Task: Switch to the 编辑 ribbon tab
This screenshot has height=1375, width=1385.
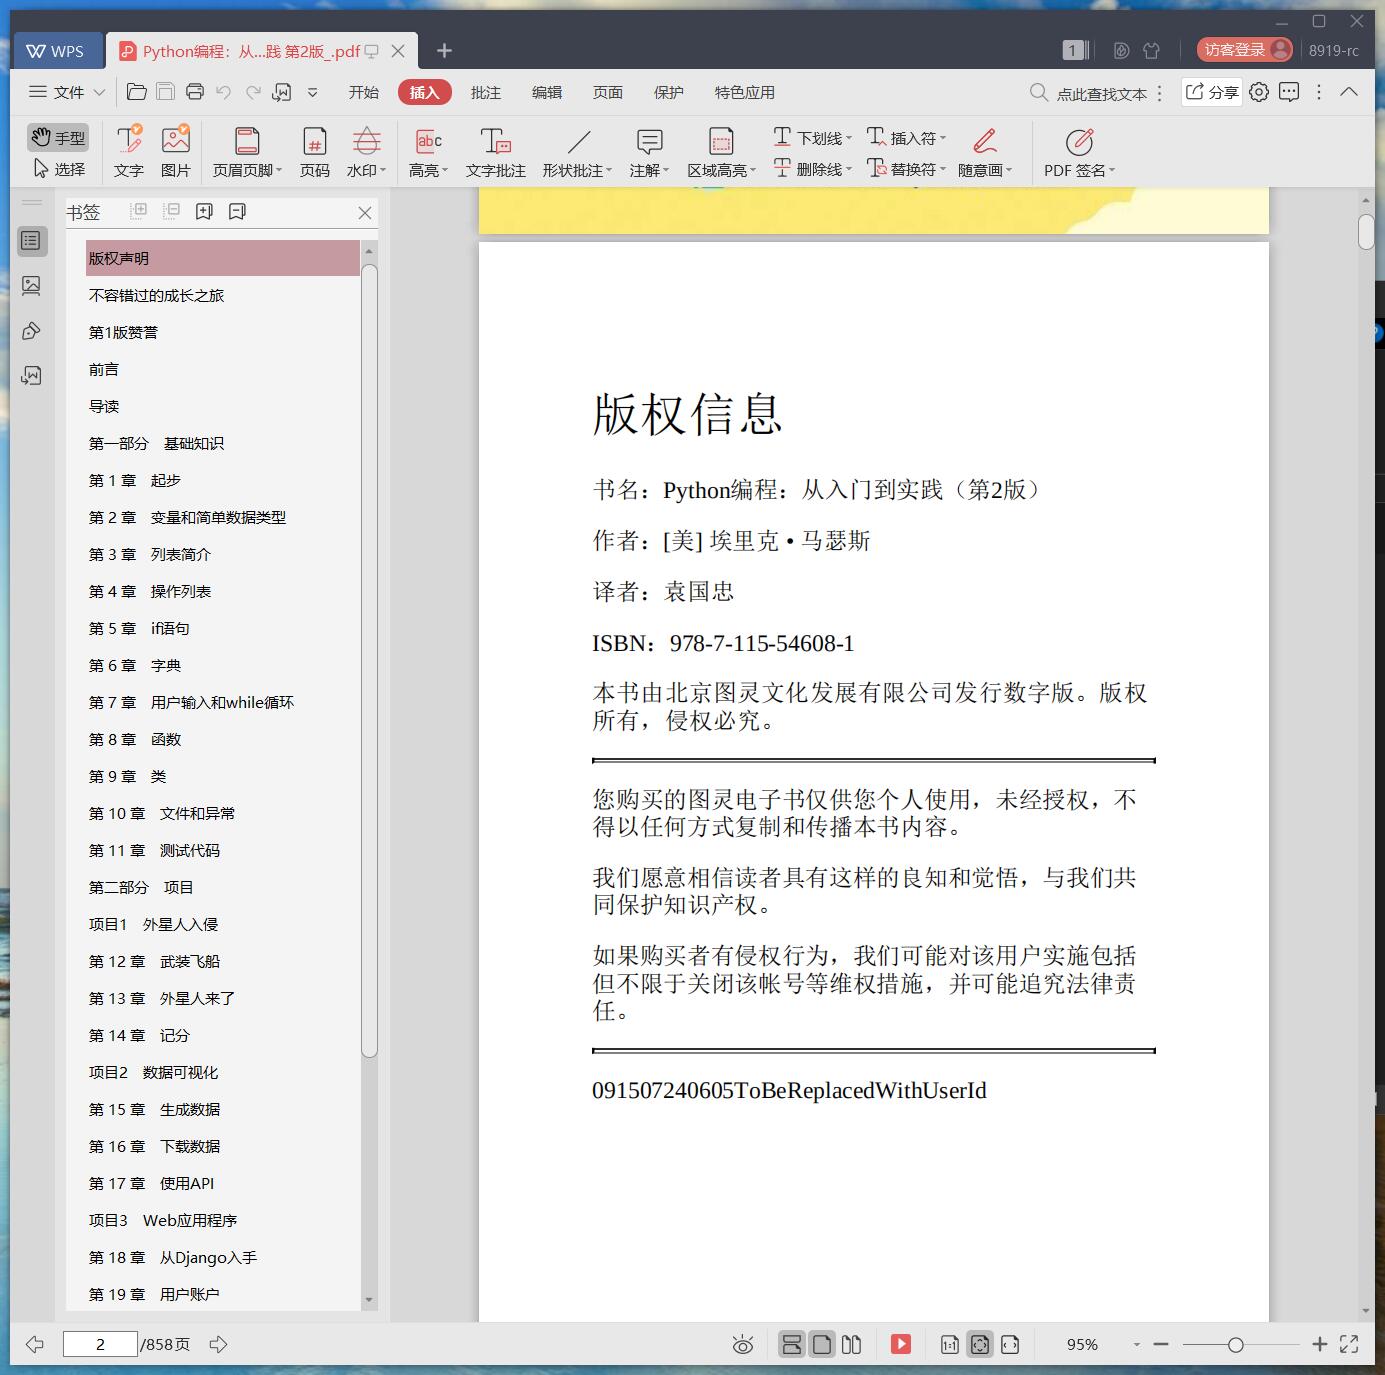Action: click(x=547, y=92)
